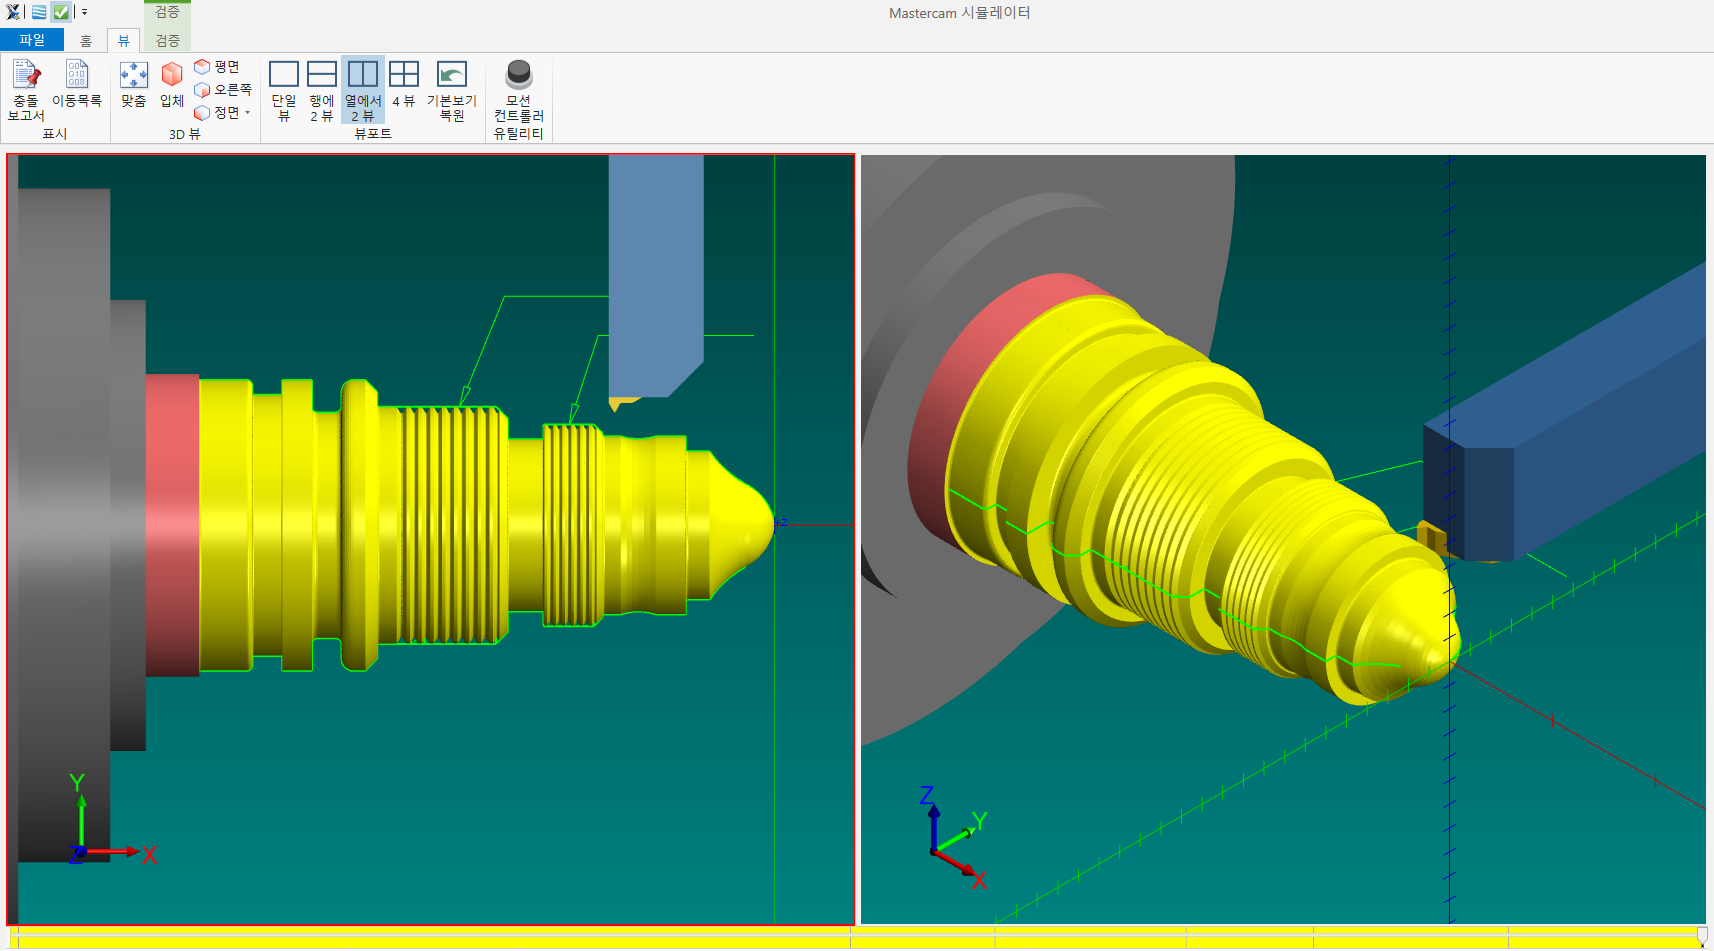1714x951 pixels.
Task: Click the Mastercam logo icon in the quick access bar
Action: coord(13,12)
